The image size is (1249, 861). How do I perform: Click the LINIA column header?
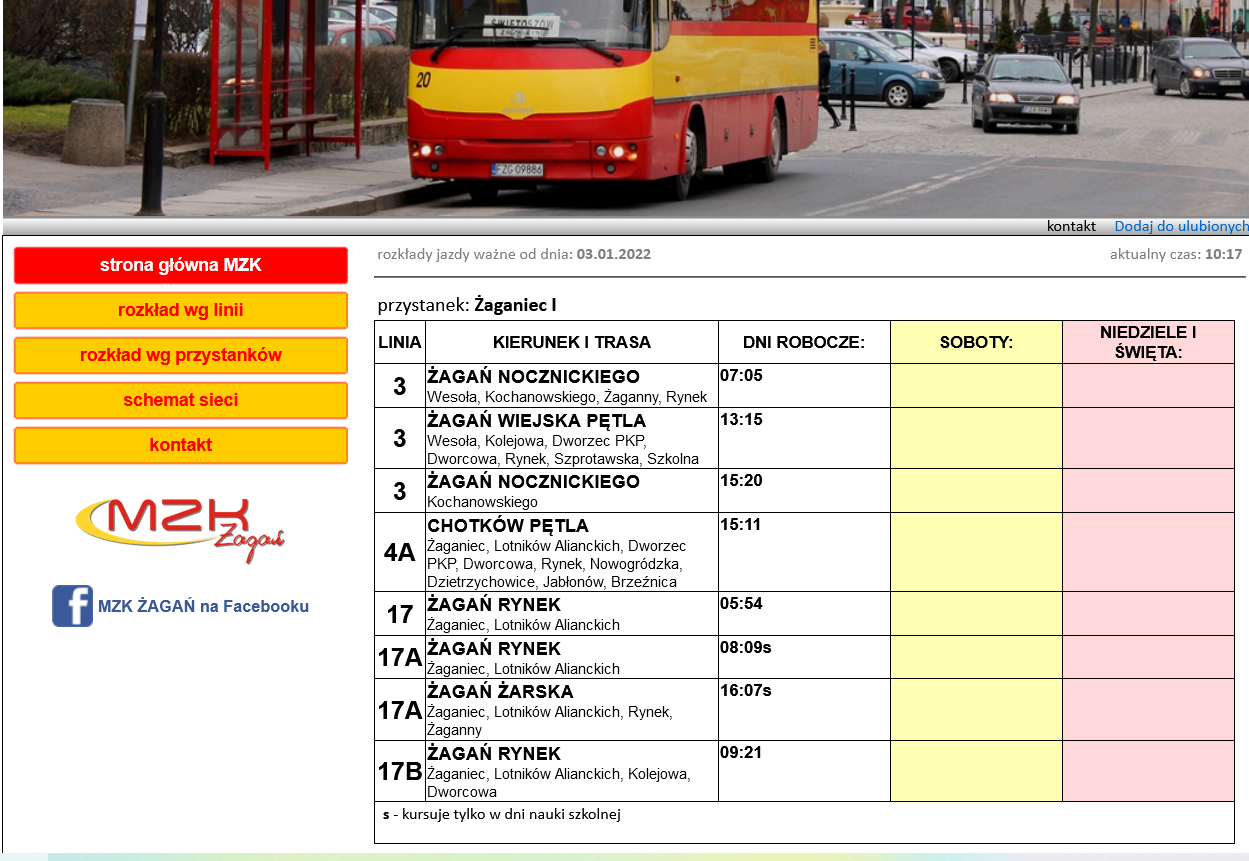coord(400,342)
